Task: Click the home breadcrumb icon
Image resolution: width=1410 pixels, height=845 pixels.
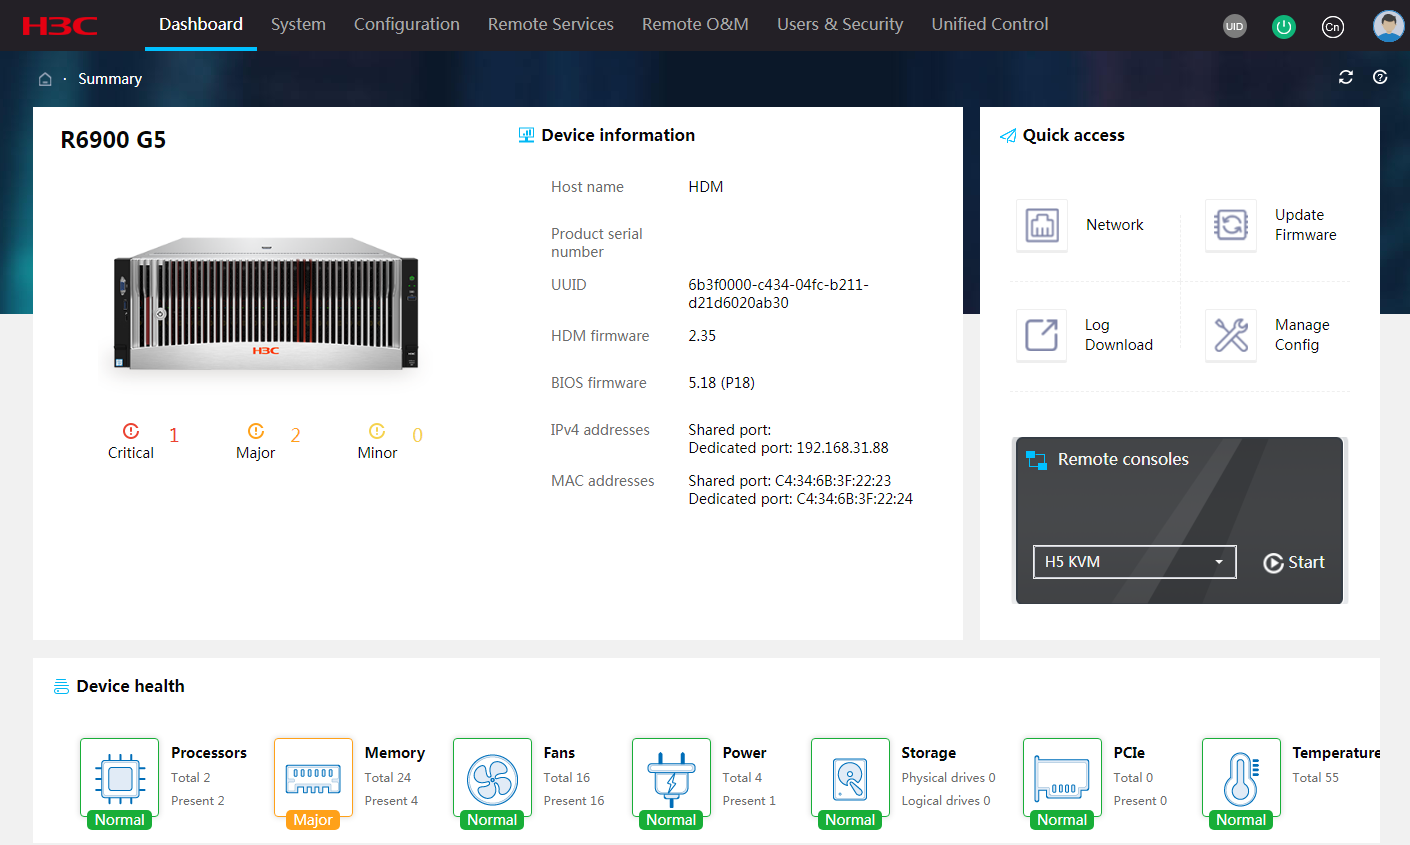Action: [x=45, y=79]
